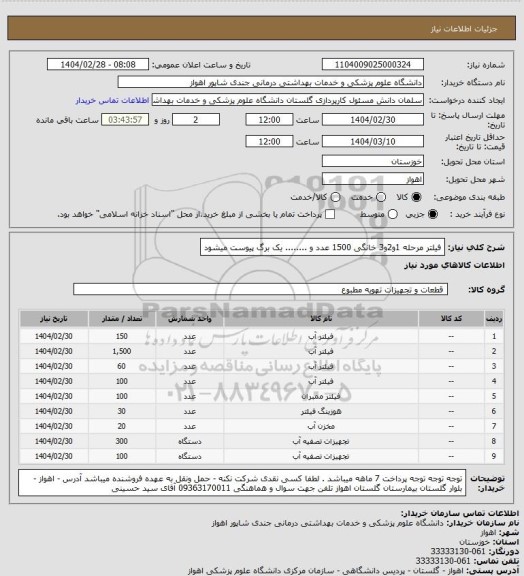Click response deadline time 12:00 field
524x576 pixels.
269,120
